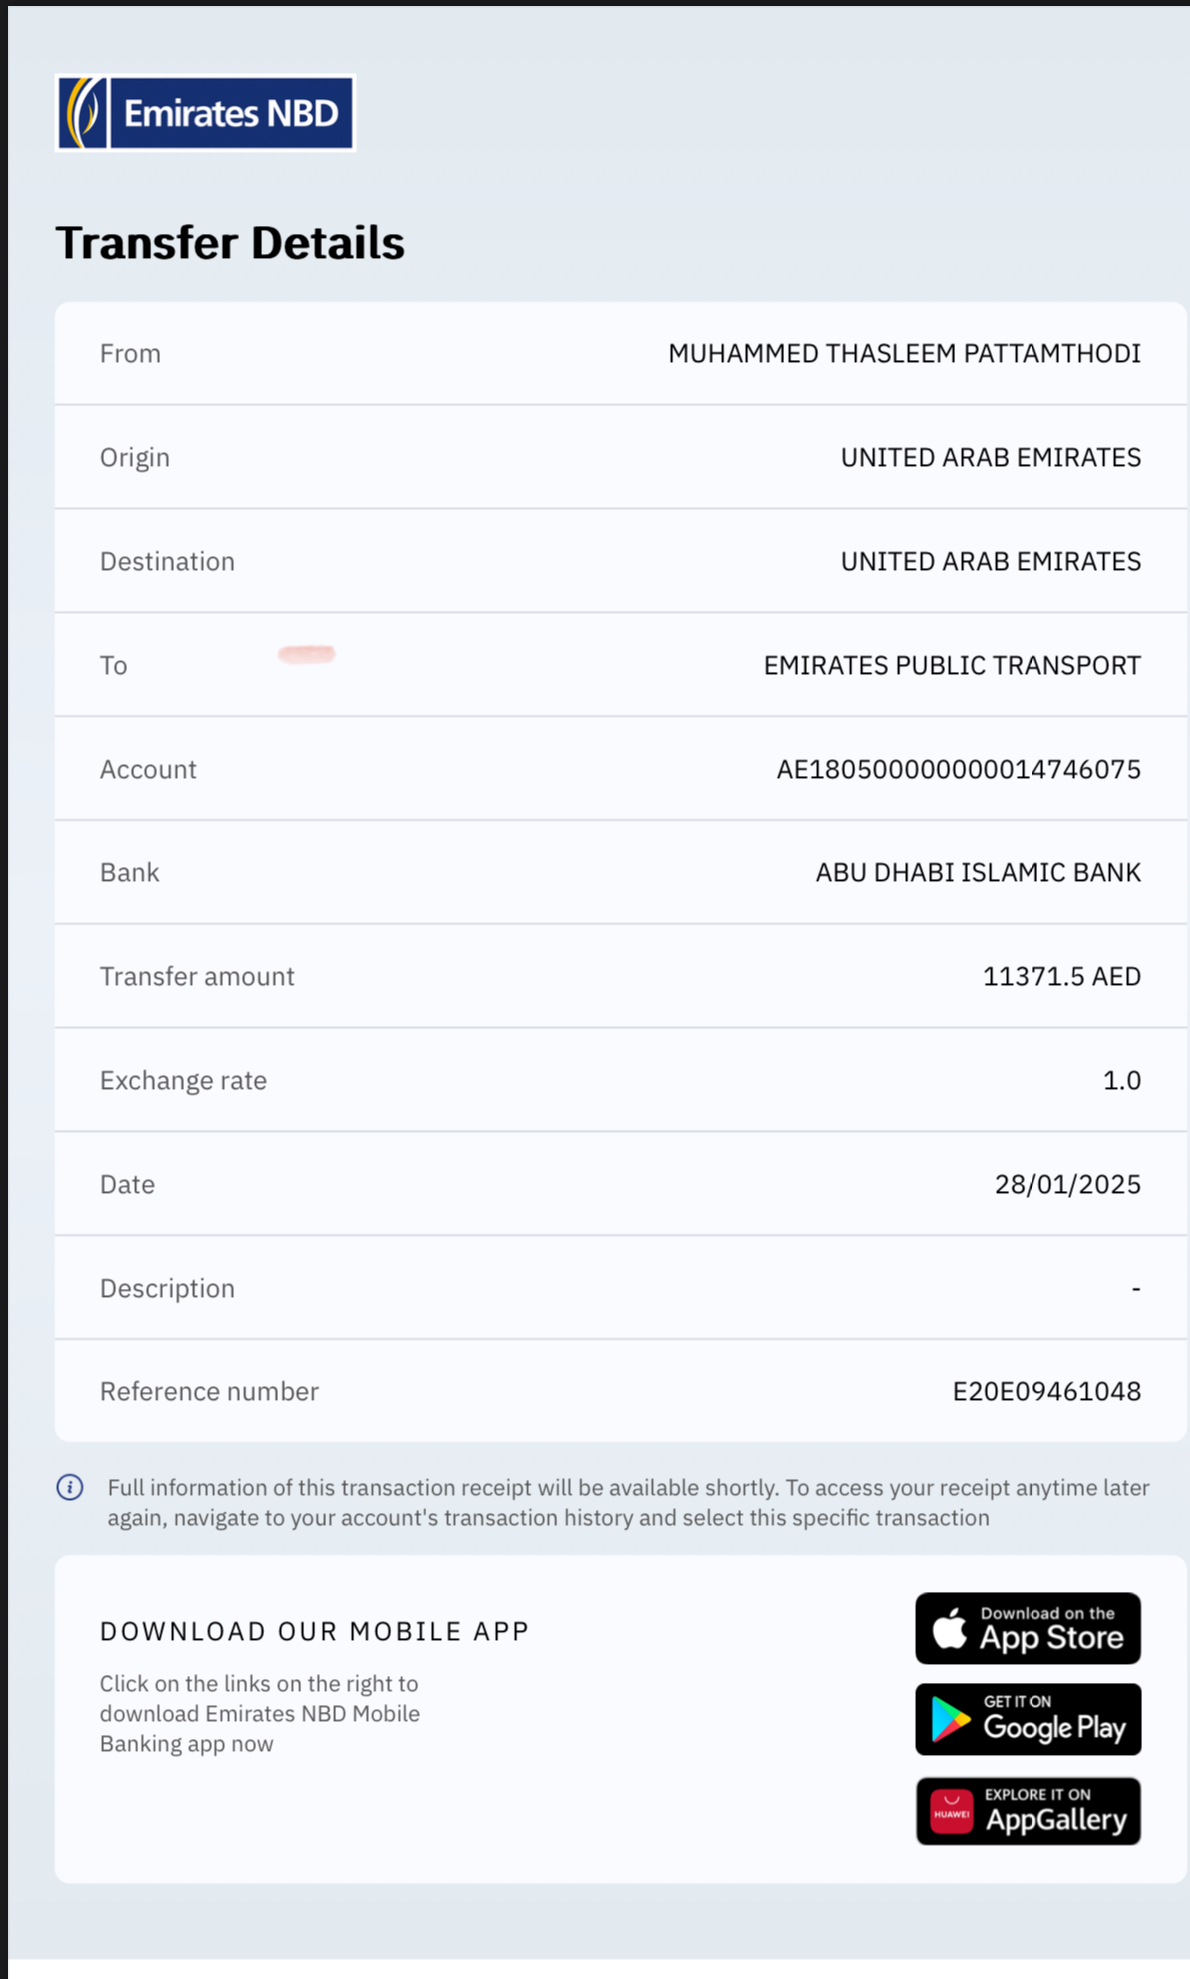
Task: Click the Destination row label
Action: click(x=167, y=561)
